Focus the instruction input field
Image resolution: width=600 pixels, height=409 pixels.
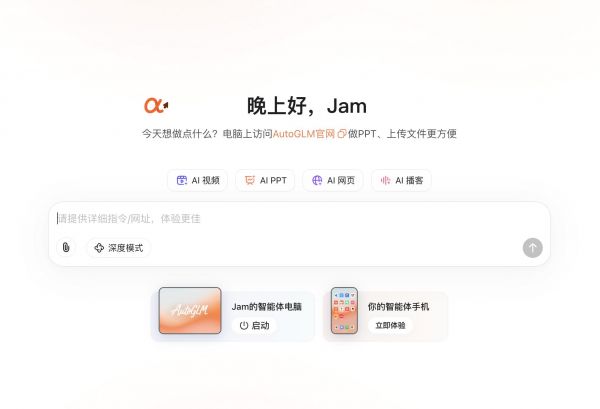click(299, 219)
